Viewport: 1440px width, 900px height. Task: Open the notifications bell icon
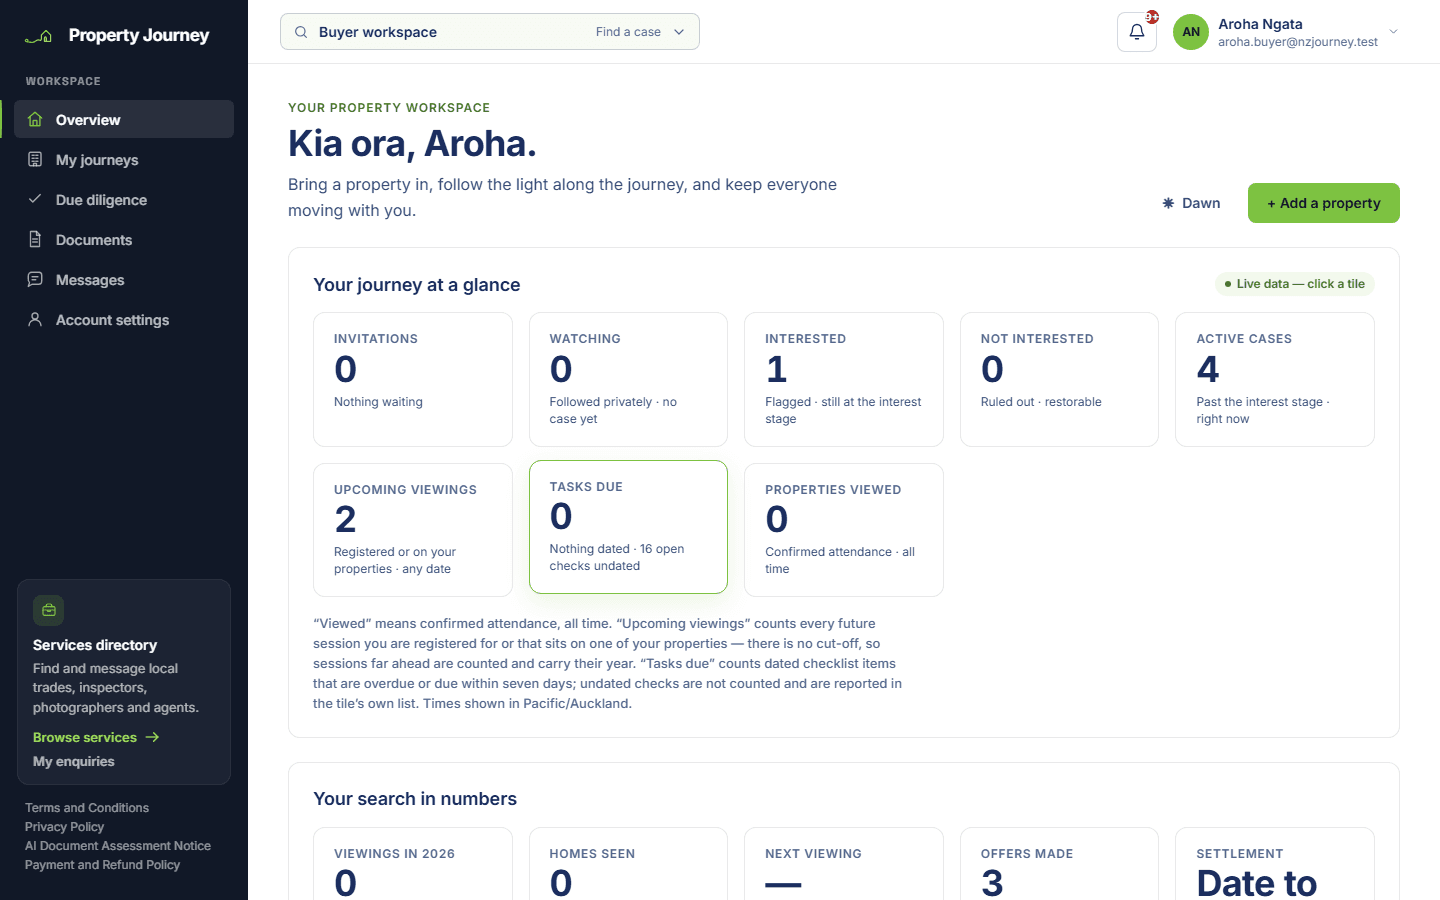pyautogui.click(x=1137, y=32)
